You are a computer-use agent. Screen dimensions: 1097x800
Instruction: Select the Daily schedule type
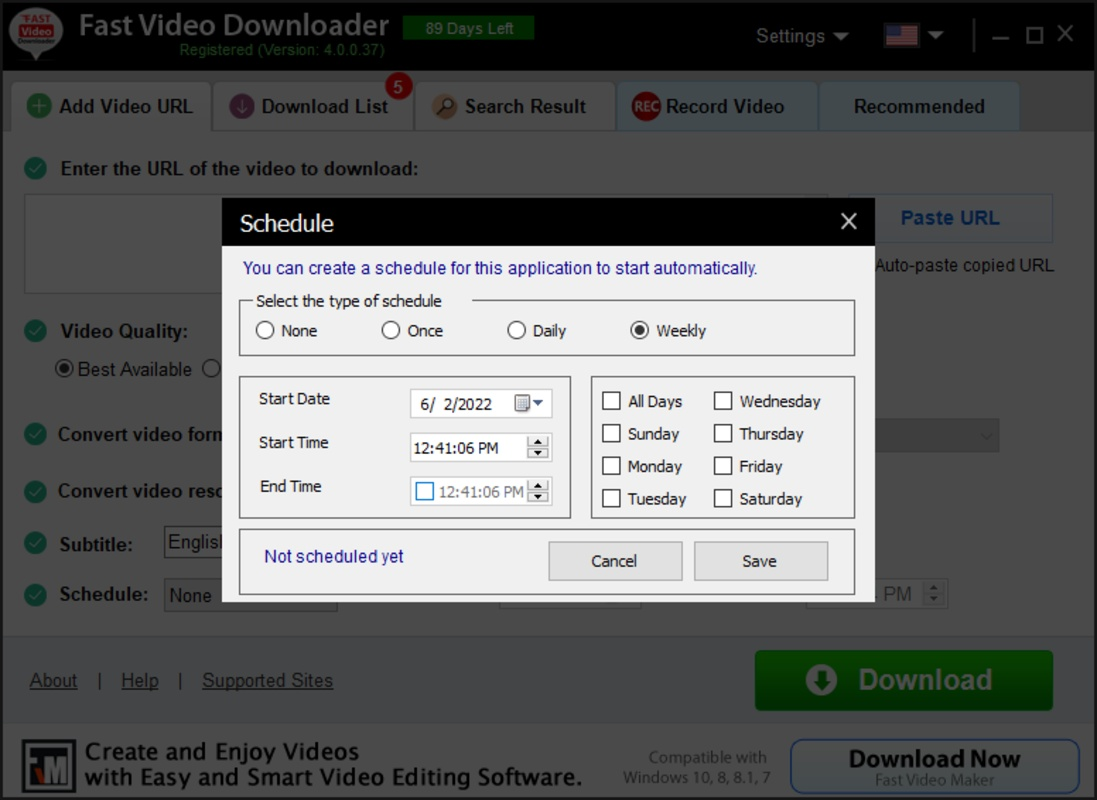tap(516, 330)
